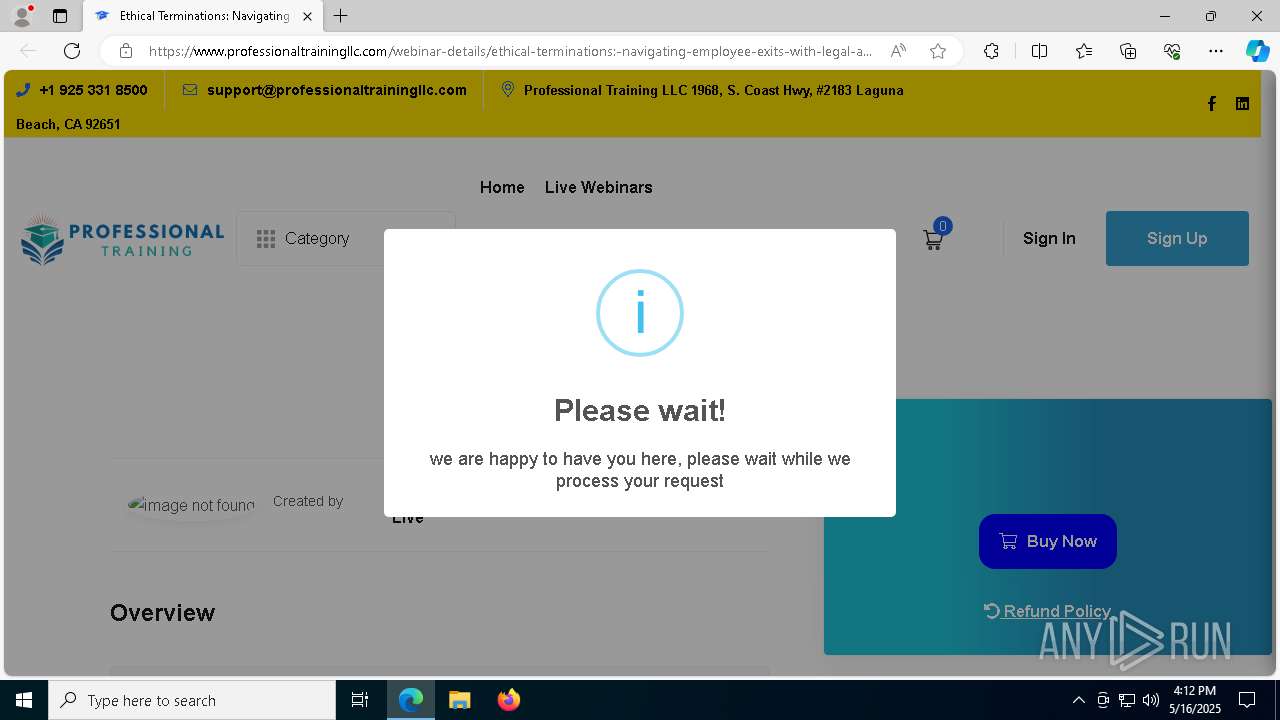Image resolution: width=1280 pixels, height=720 pixels.
Task: Open the Copilot sidebar icon
Action: coord(1258,51)
